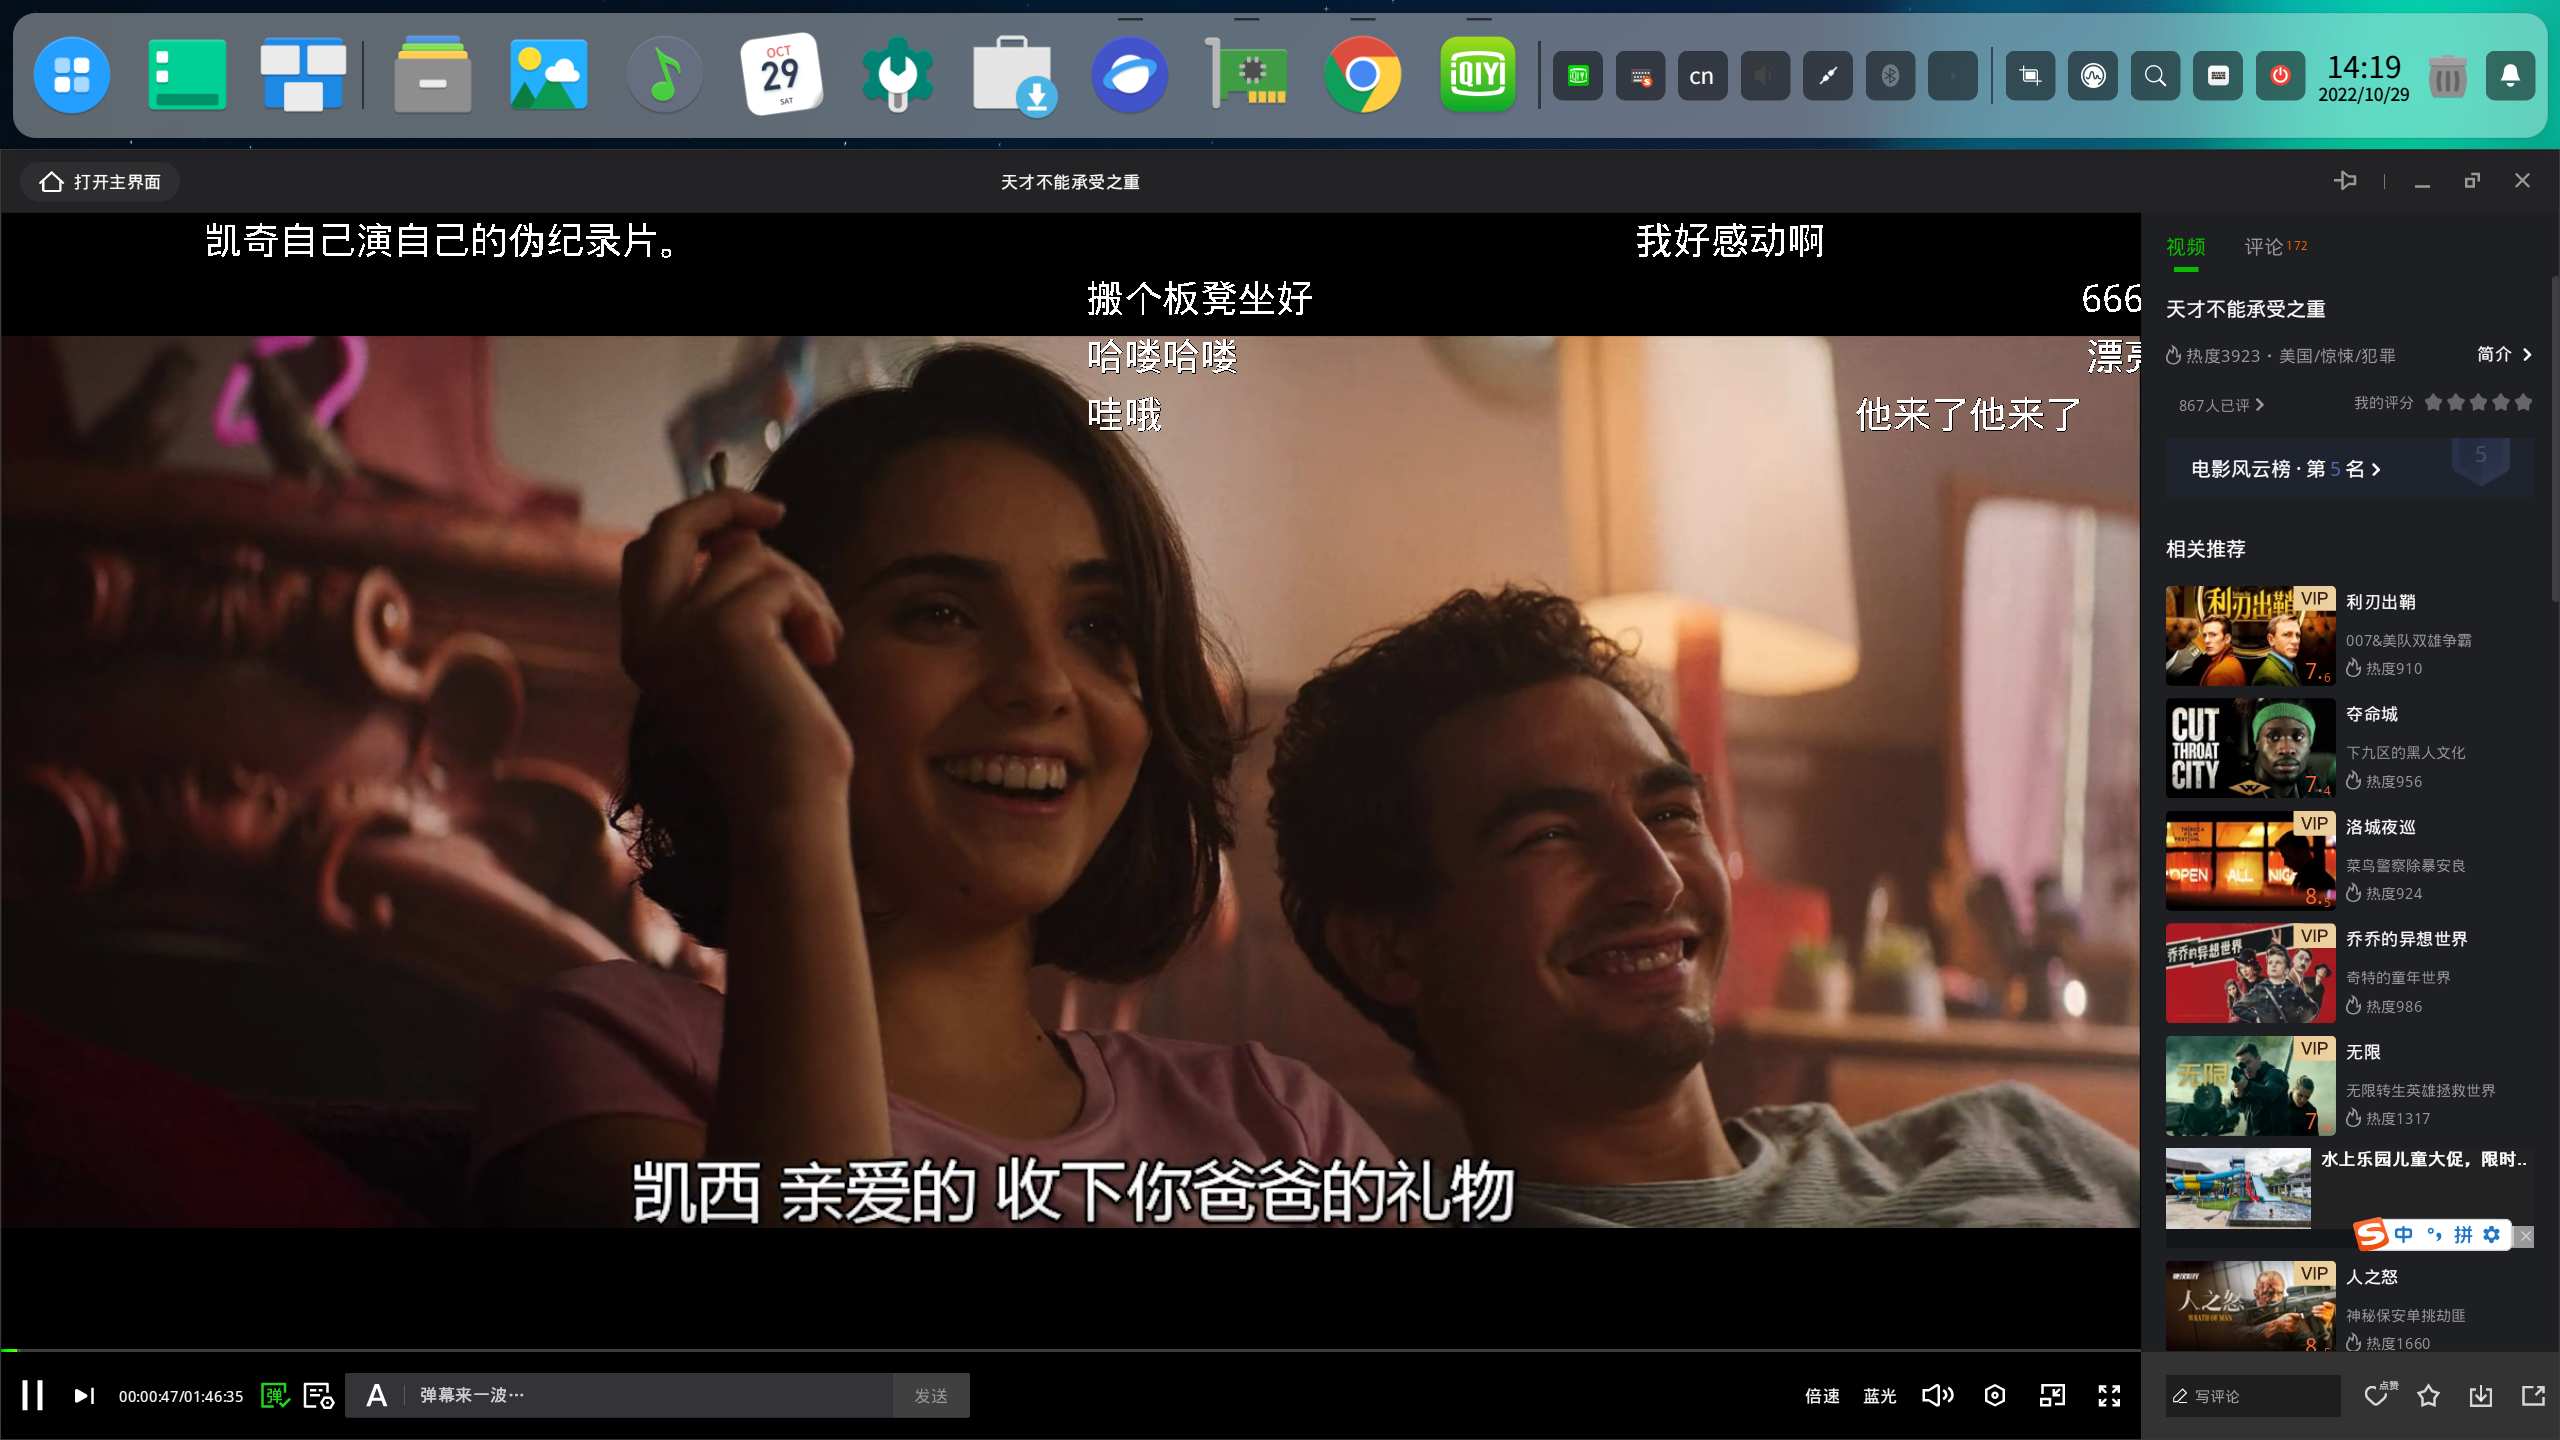Expand the 简介 synopsis
Viewport: 2560px width, 1440px height.
click(2504, 354)
